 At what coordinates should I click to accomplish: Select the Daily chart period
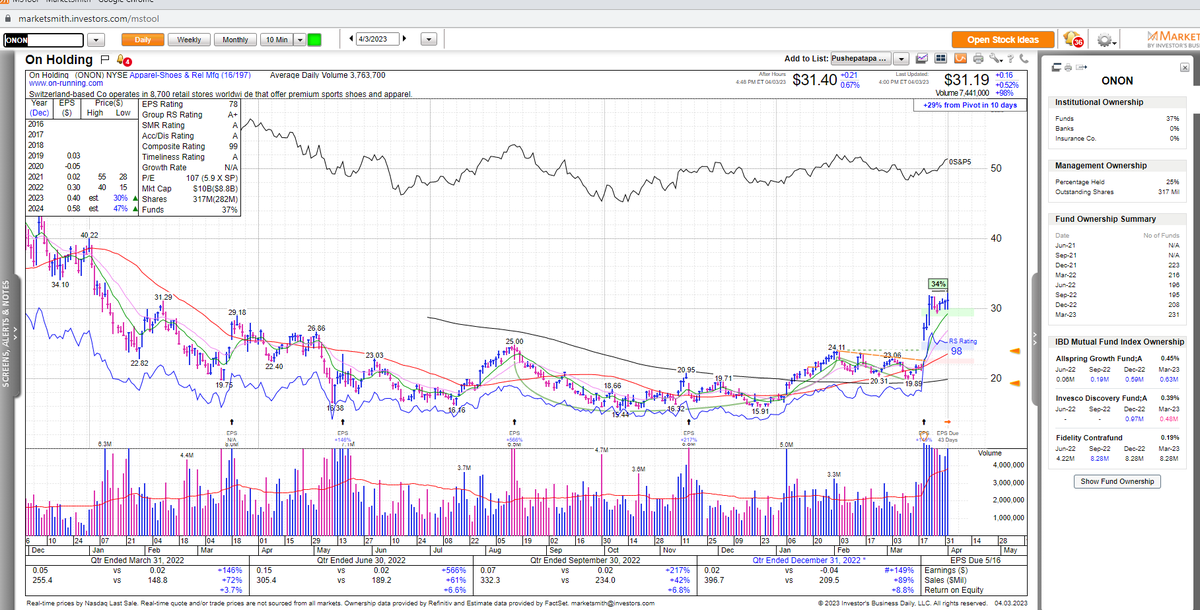(x=142, y=39)
